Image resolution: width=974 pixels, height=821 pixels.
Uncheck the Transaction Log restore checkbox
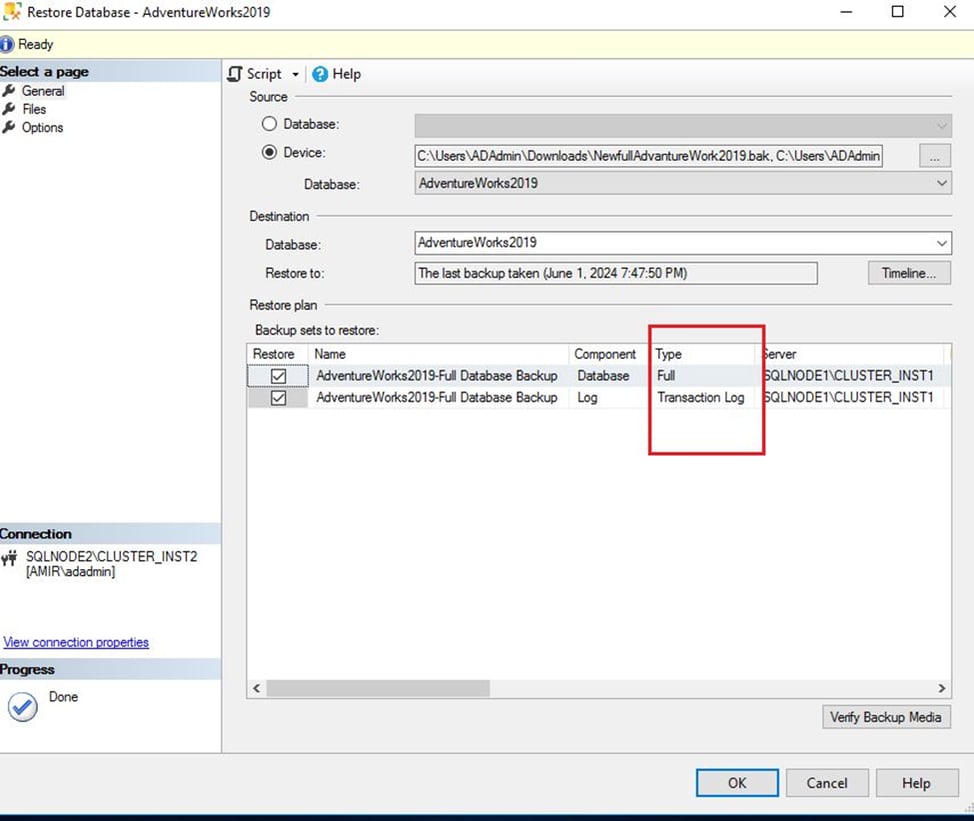(277, 397)
